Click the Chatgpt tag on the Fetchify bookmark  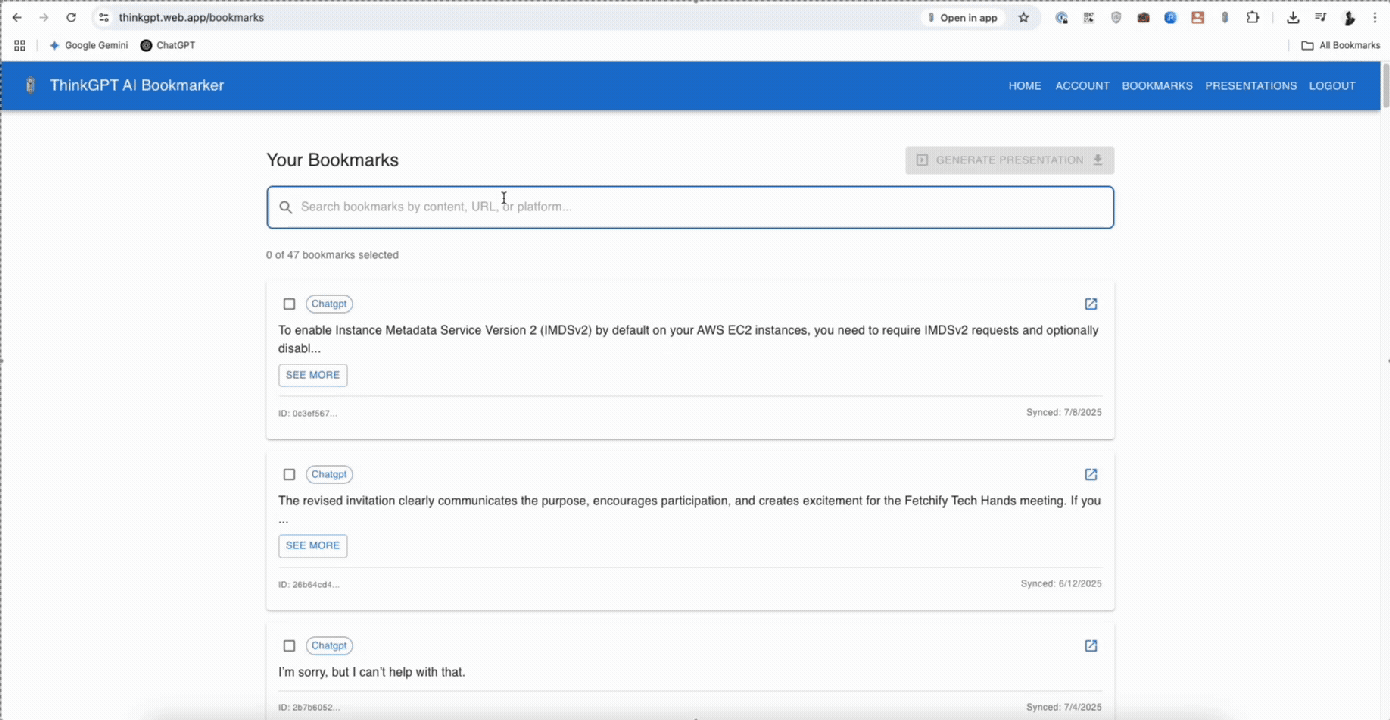[329, 474]
